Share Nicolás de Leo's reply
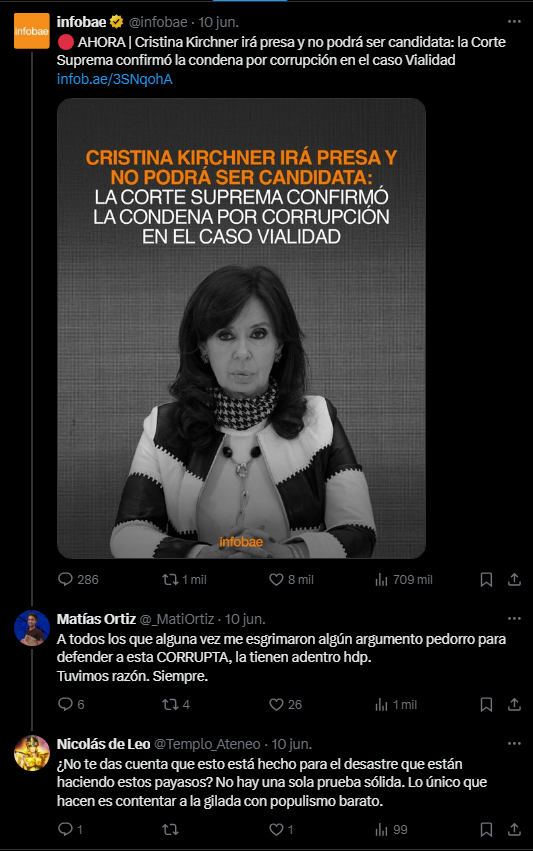 pyautogui.click(x=514, y=829)
